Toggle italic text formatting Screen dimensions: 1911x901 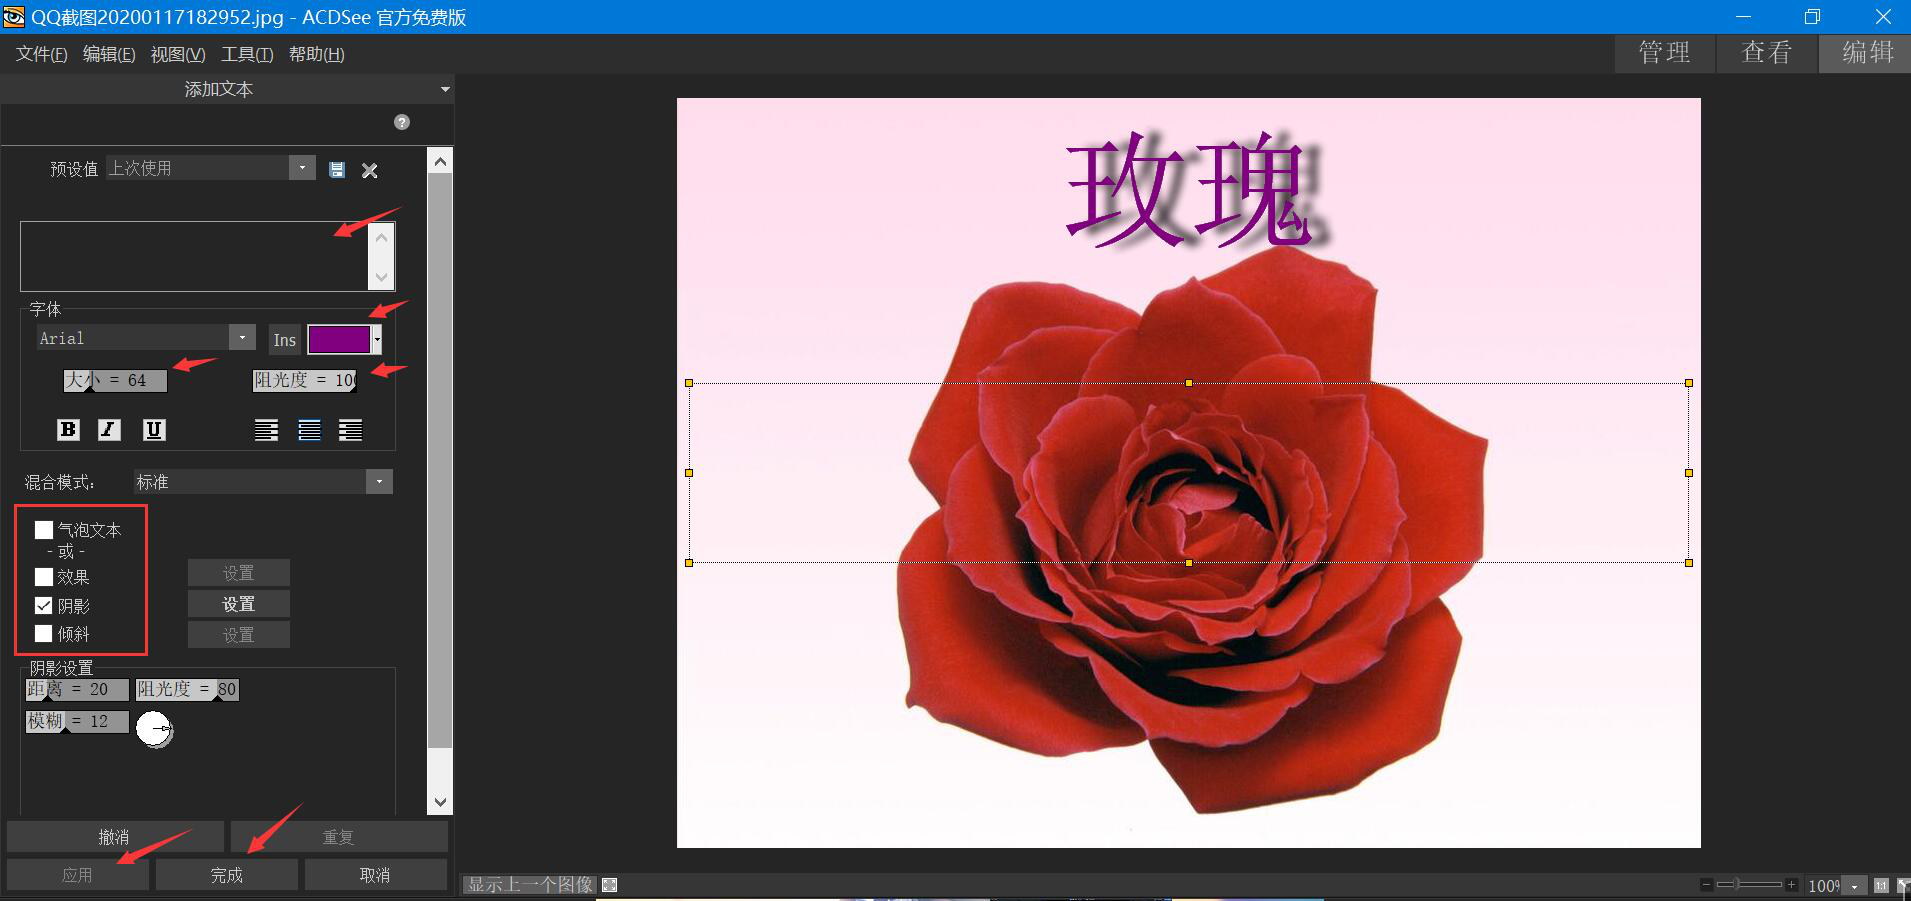tap(109, 430)
